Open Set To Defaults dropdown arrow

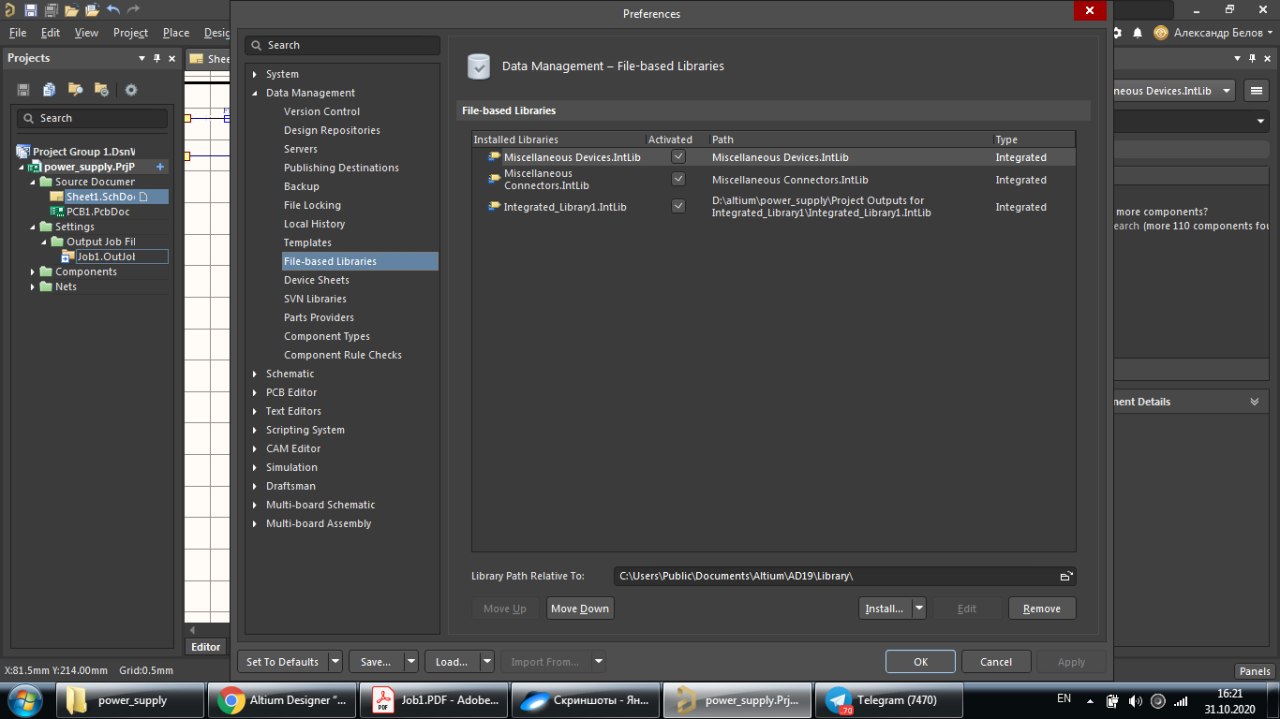(x=335, y=662)
